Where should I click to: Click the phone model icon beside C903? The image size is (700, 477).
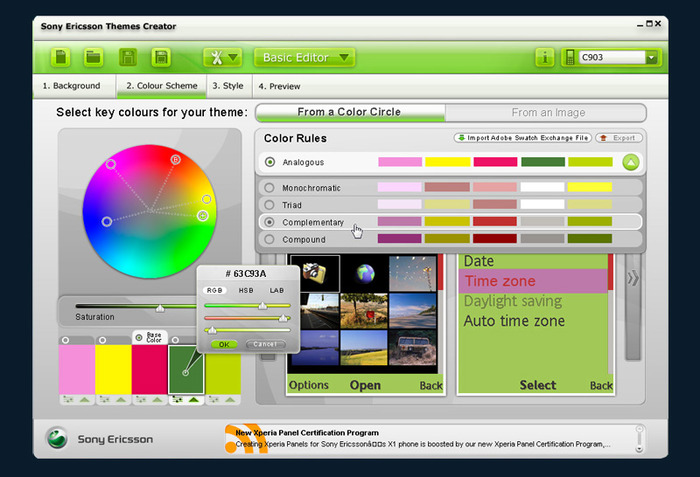570,58
